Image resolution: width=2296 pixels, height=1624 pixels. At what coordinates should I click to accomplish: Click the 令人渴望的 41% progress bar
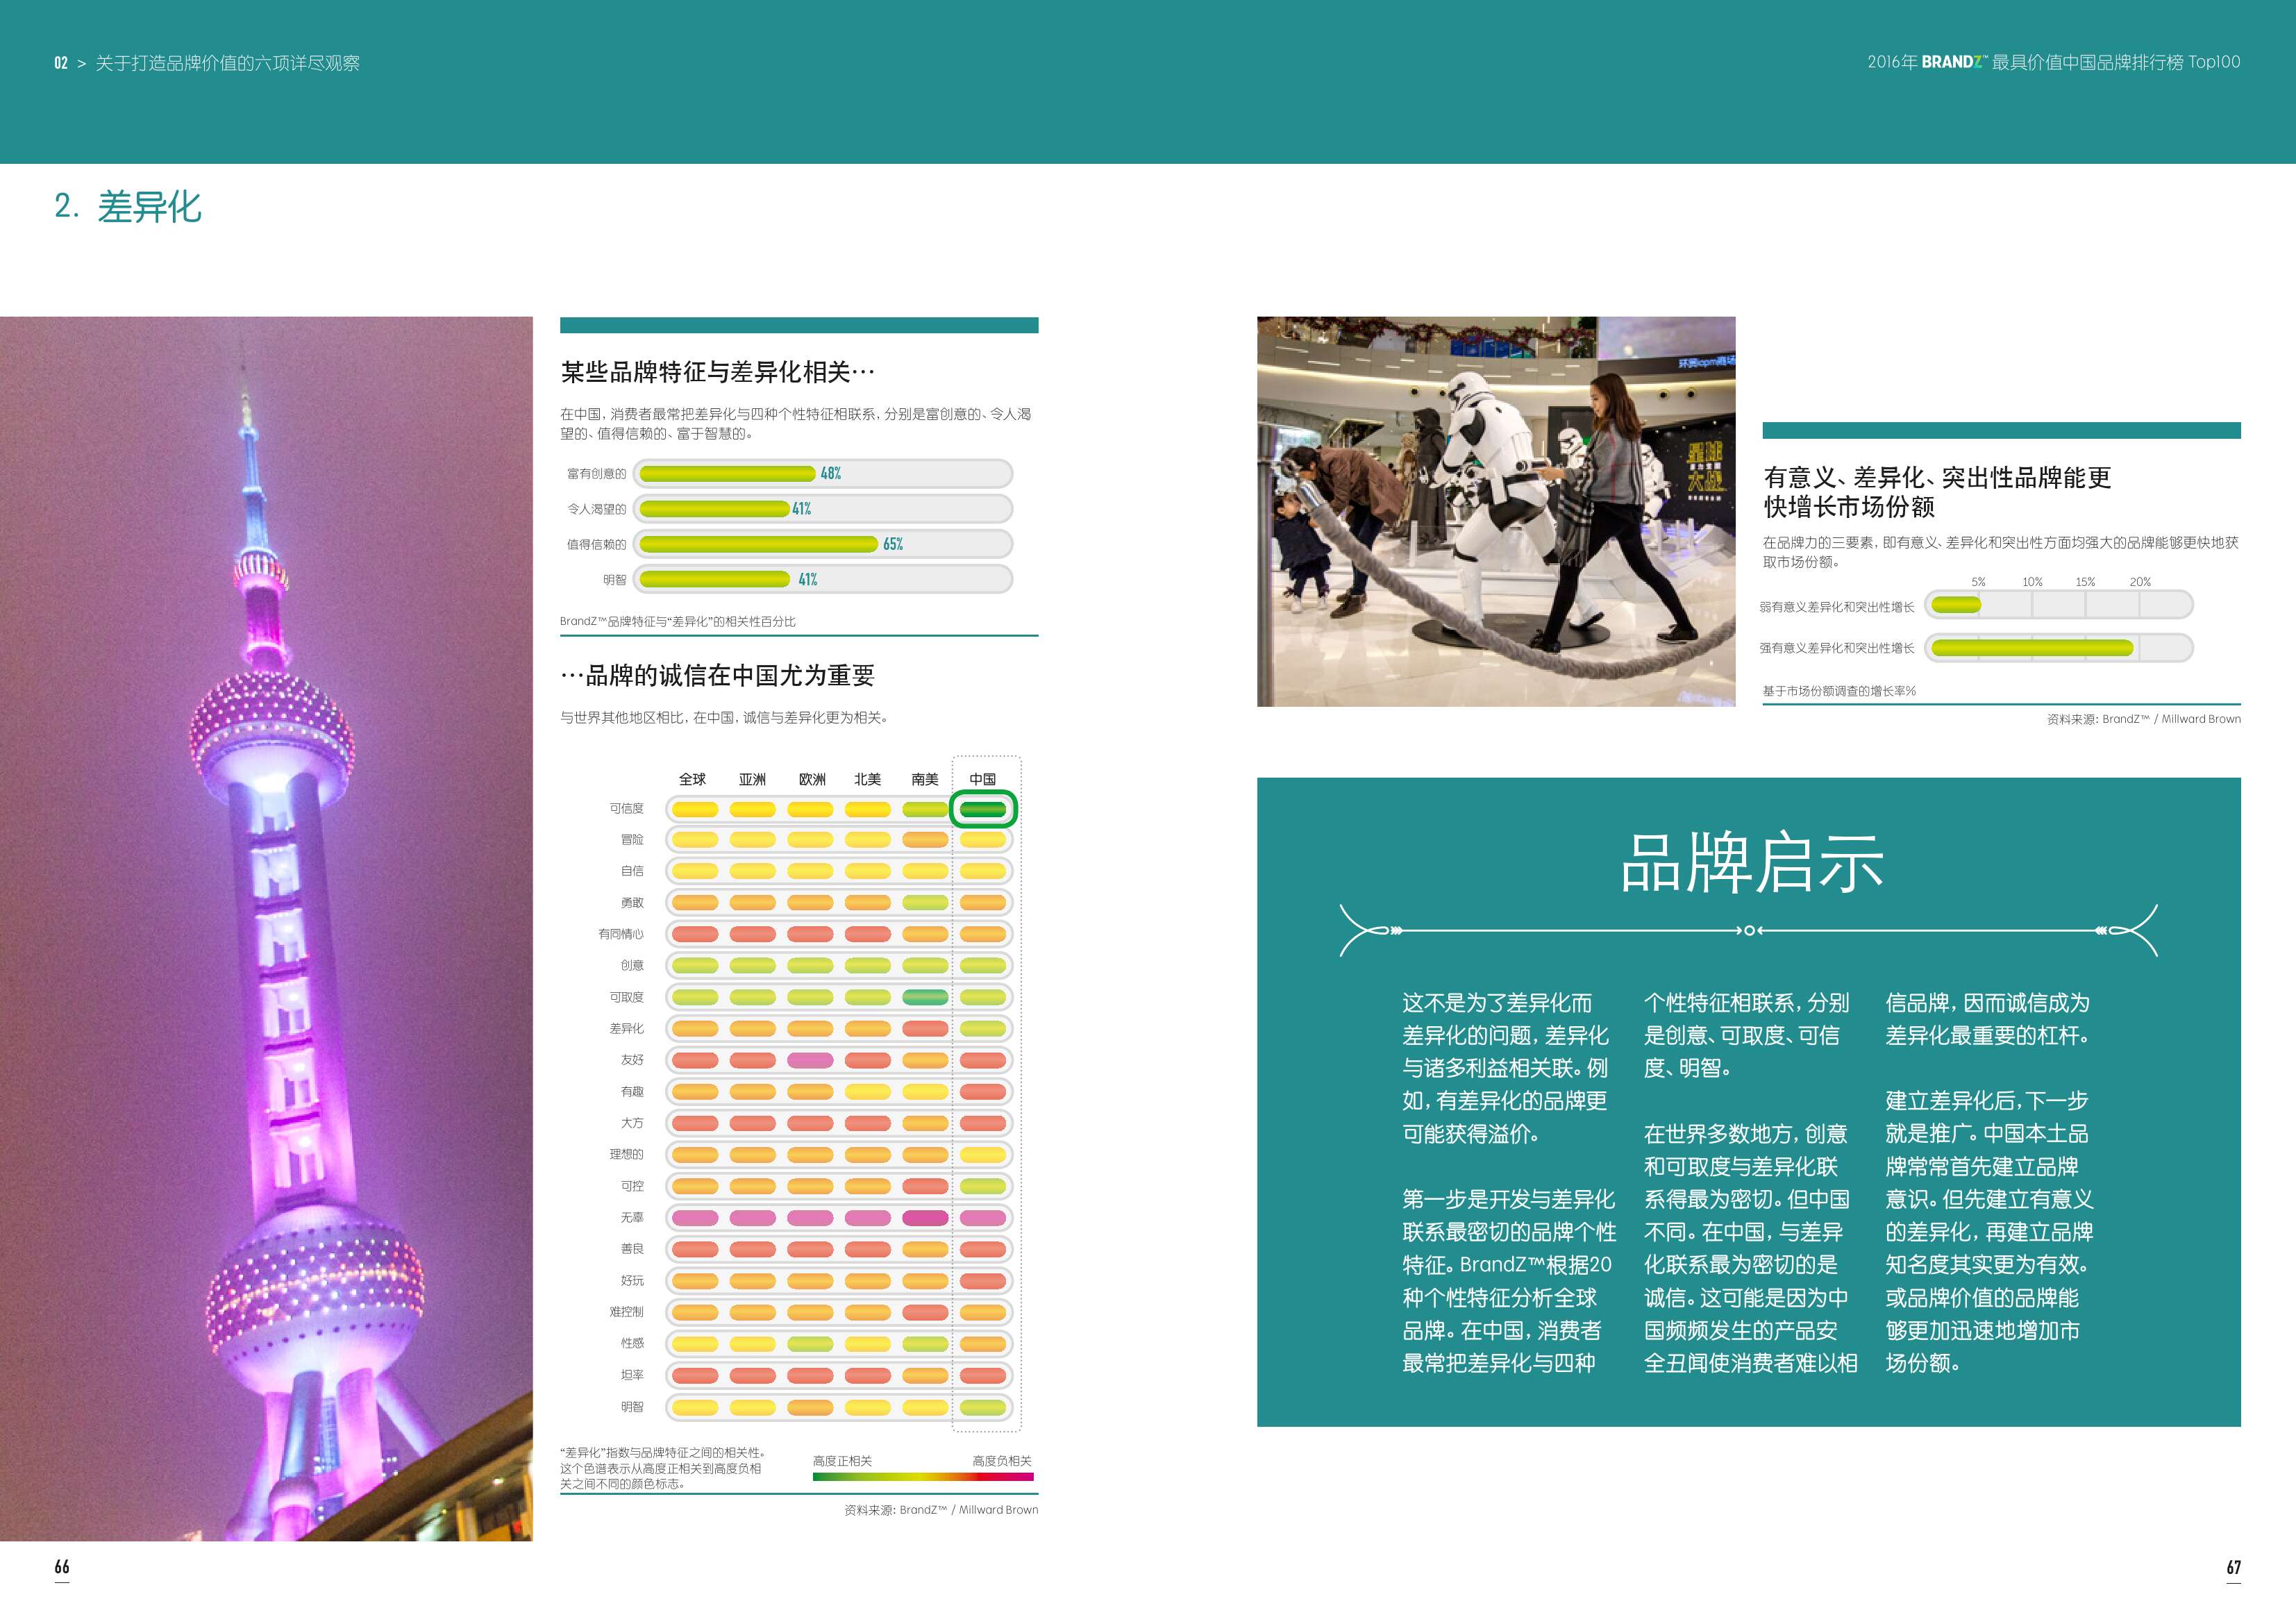pos(824,509)
